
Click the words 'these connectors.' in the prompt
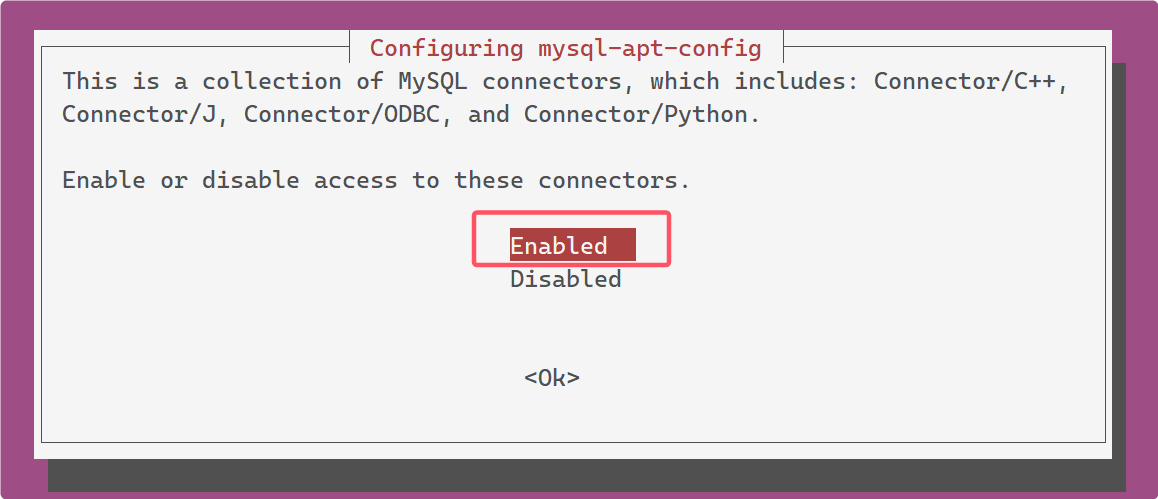572,180
